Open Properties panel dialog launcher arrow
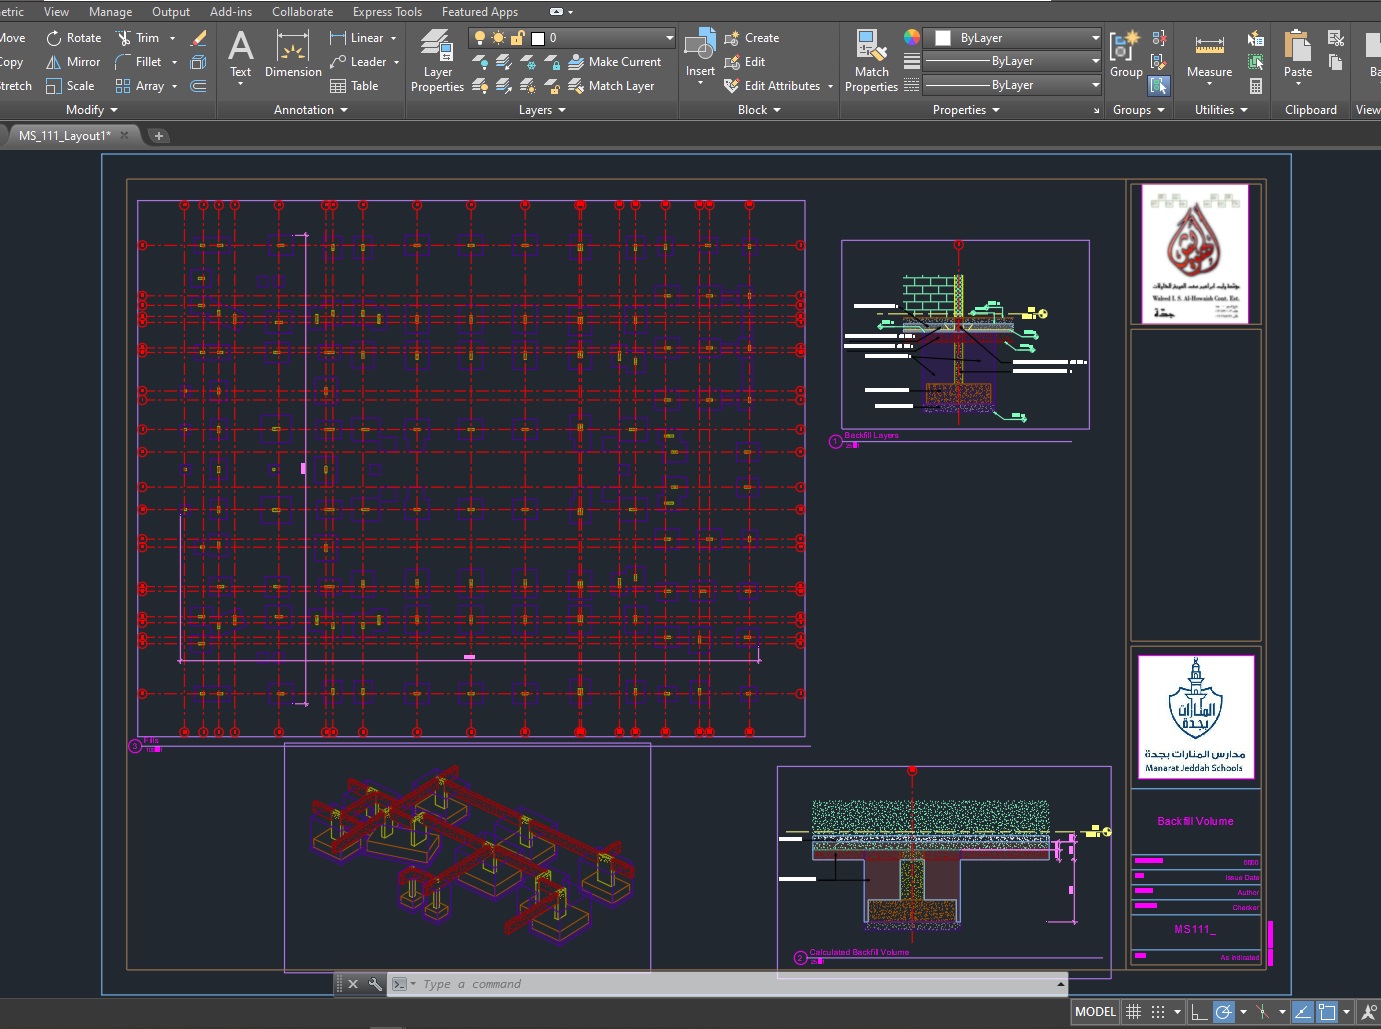The height and width of the screenshot is (1029, 1381). 1096,111
